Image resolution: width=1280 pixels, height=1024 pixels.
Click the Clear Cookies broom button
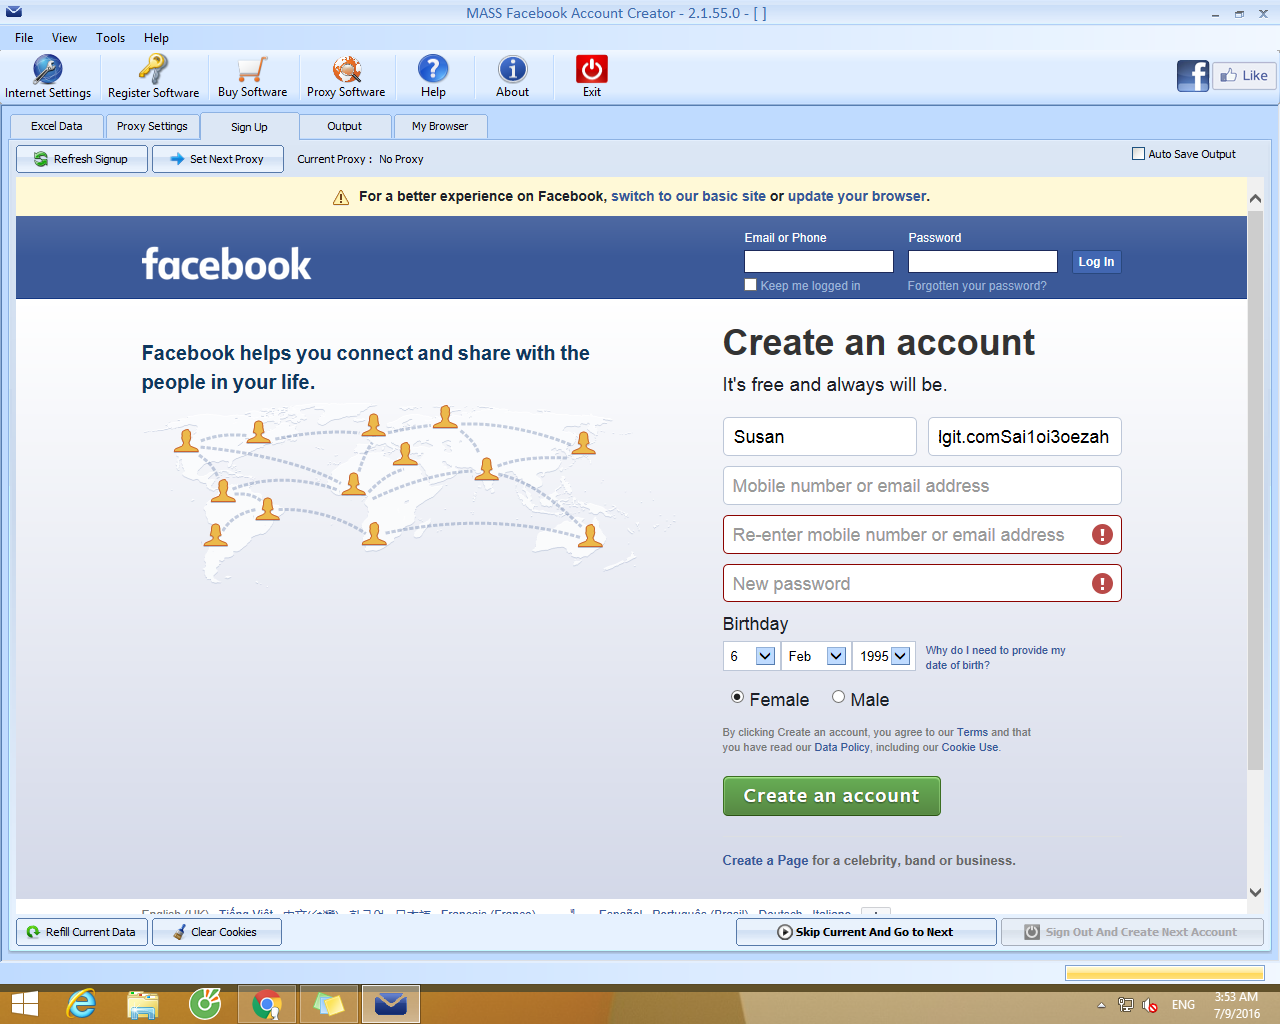pos(217,932)
